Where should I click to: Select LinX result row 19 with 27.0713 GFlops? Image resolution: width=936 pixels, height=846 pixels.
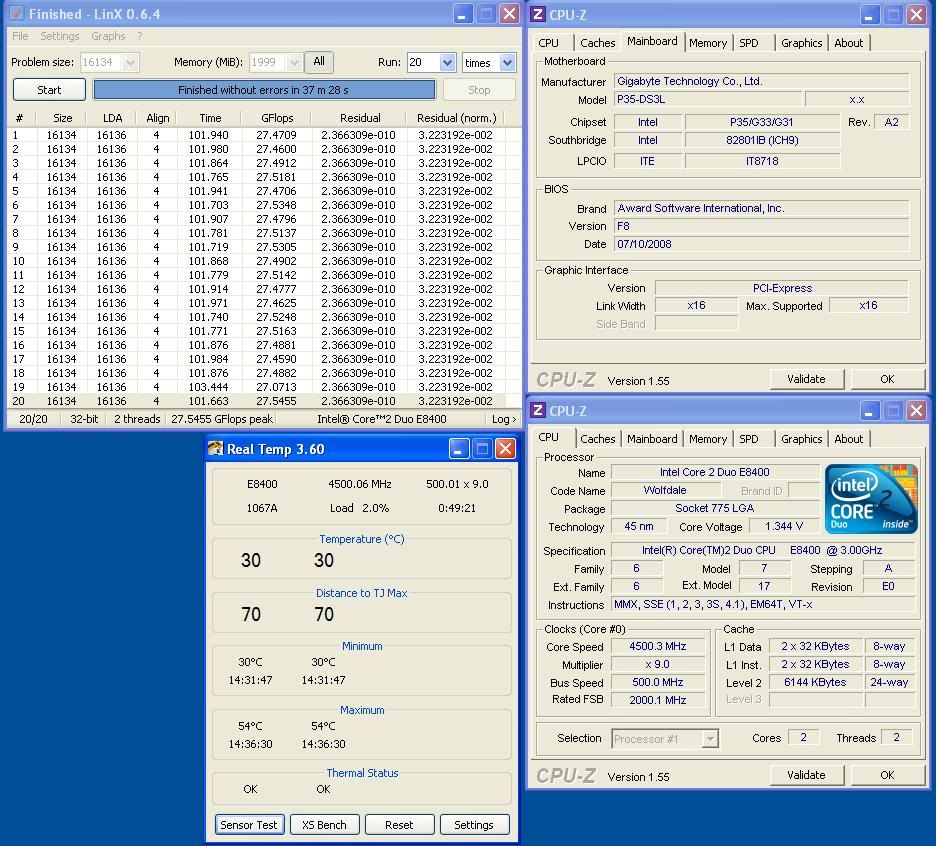257,387
